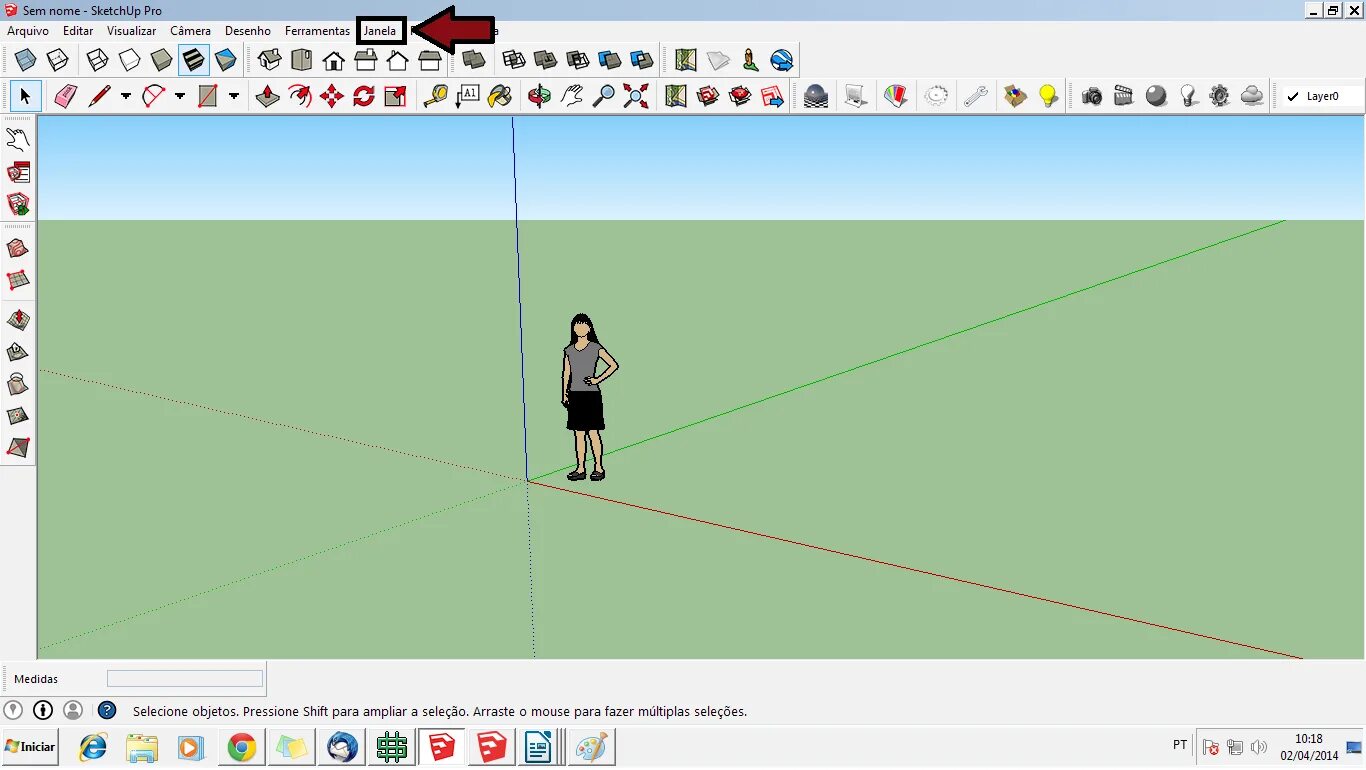Open the Visualizar menu

point(132,31)
